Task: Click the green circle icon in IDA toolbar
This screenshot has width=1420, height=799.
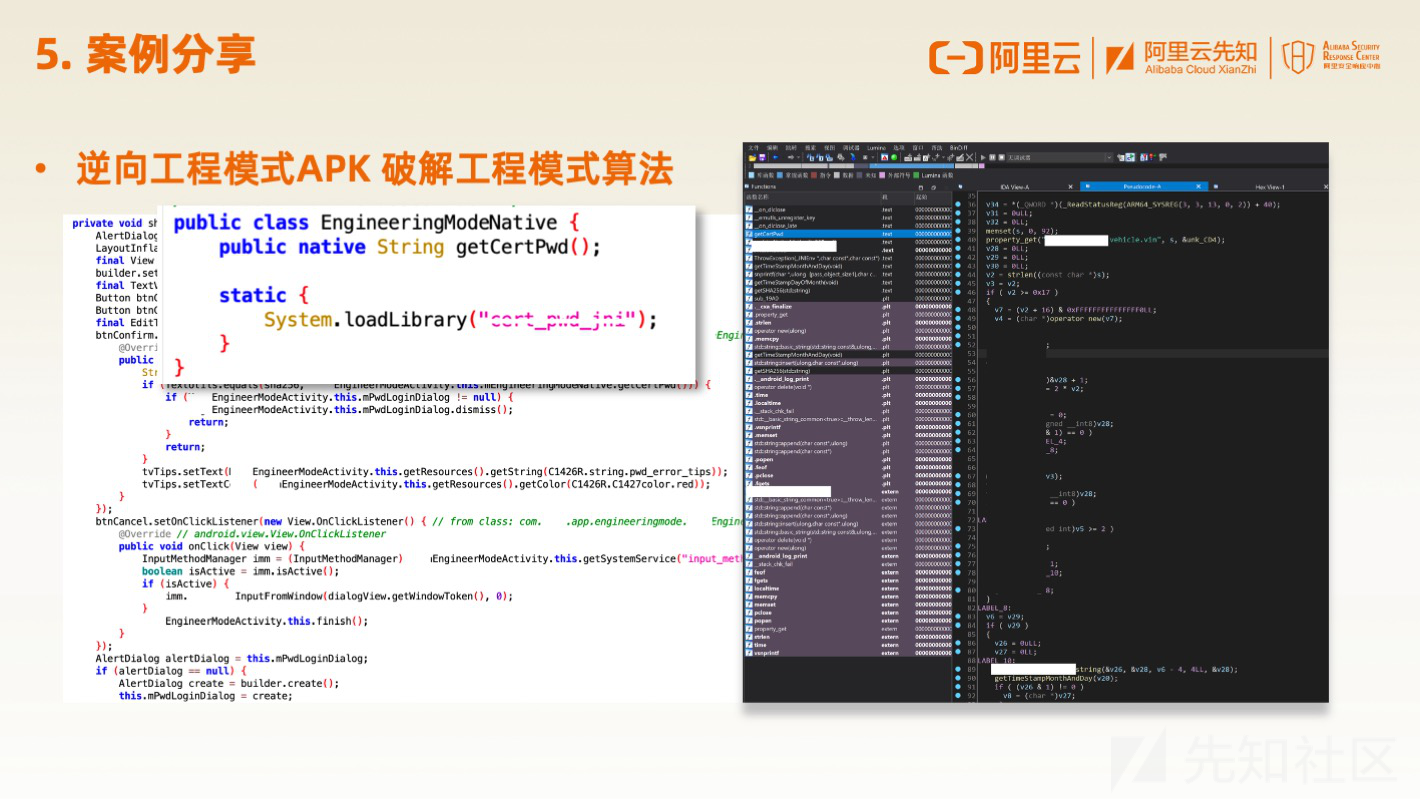Action: coord(894,157)
